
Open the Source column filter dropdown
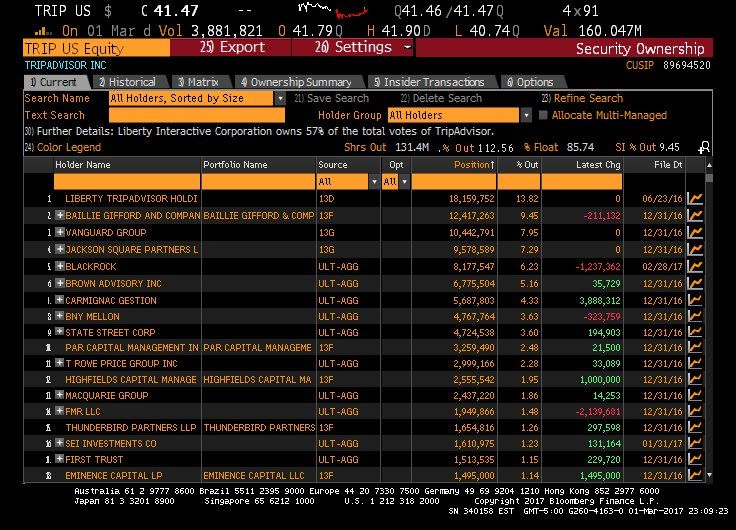tap(375, 182)
